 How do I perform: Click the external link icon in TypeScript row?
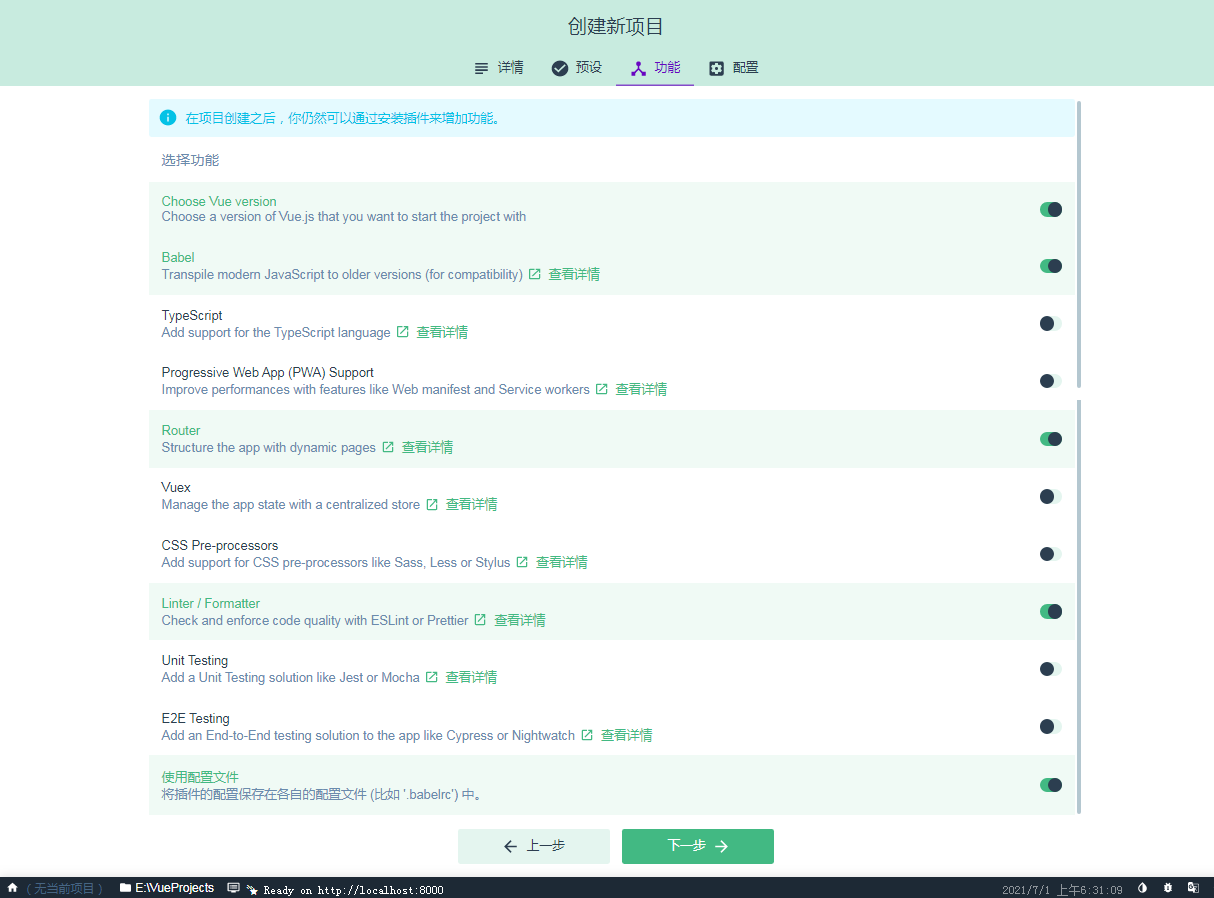pos(403,332)
